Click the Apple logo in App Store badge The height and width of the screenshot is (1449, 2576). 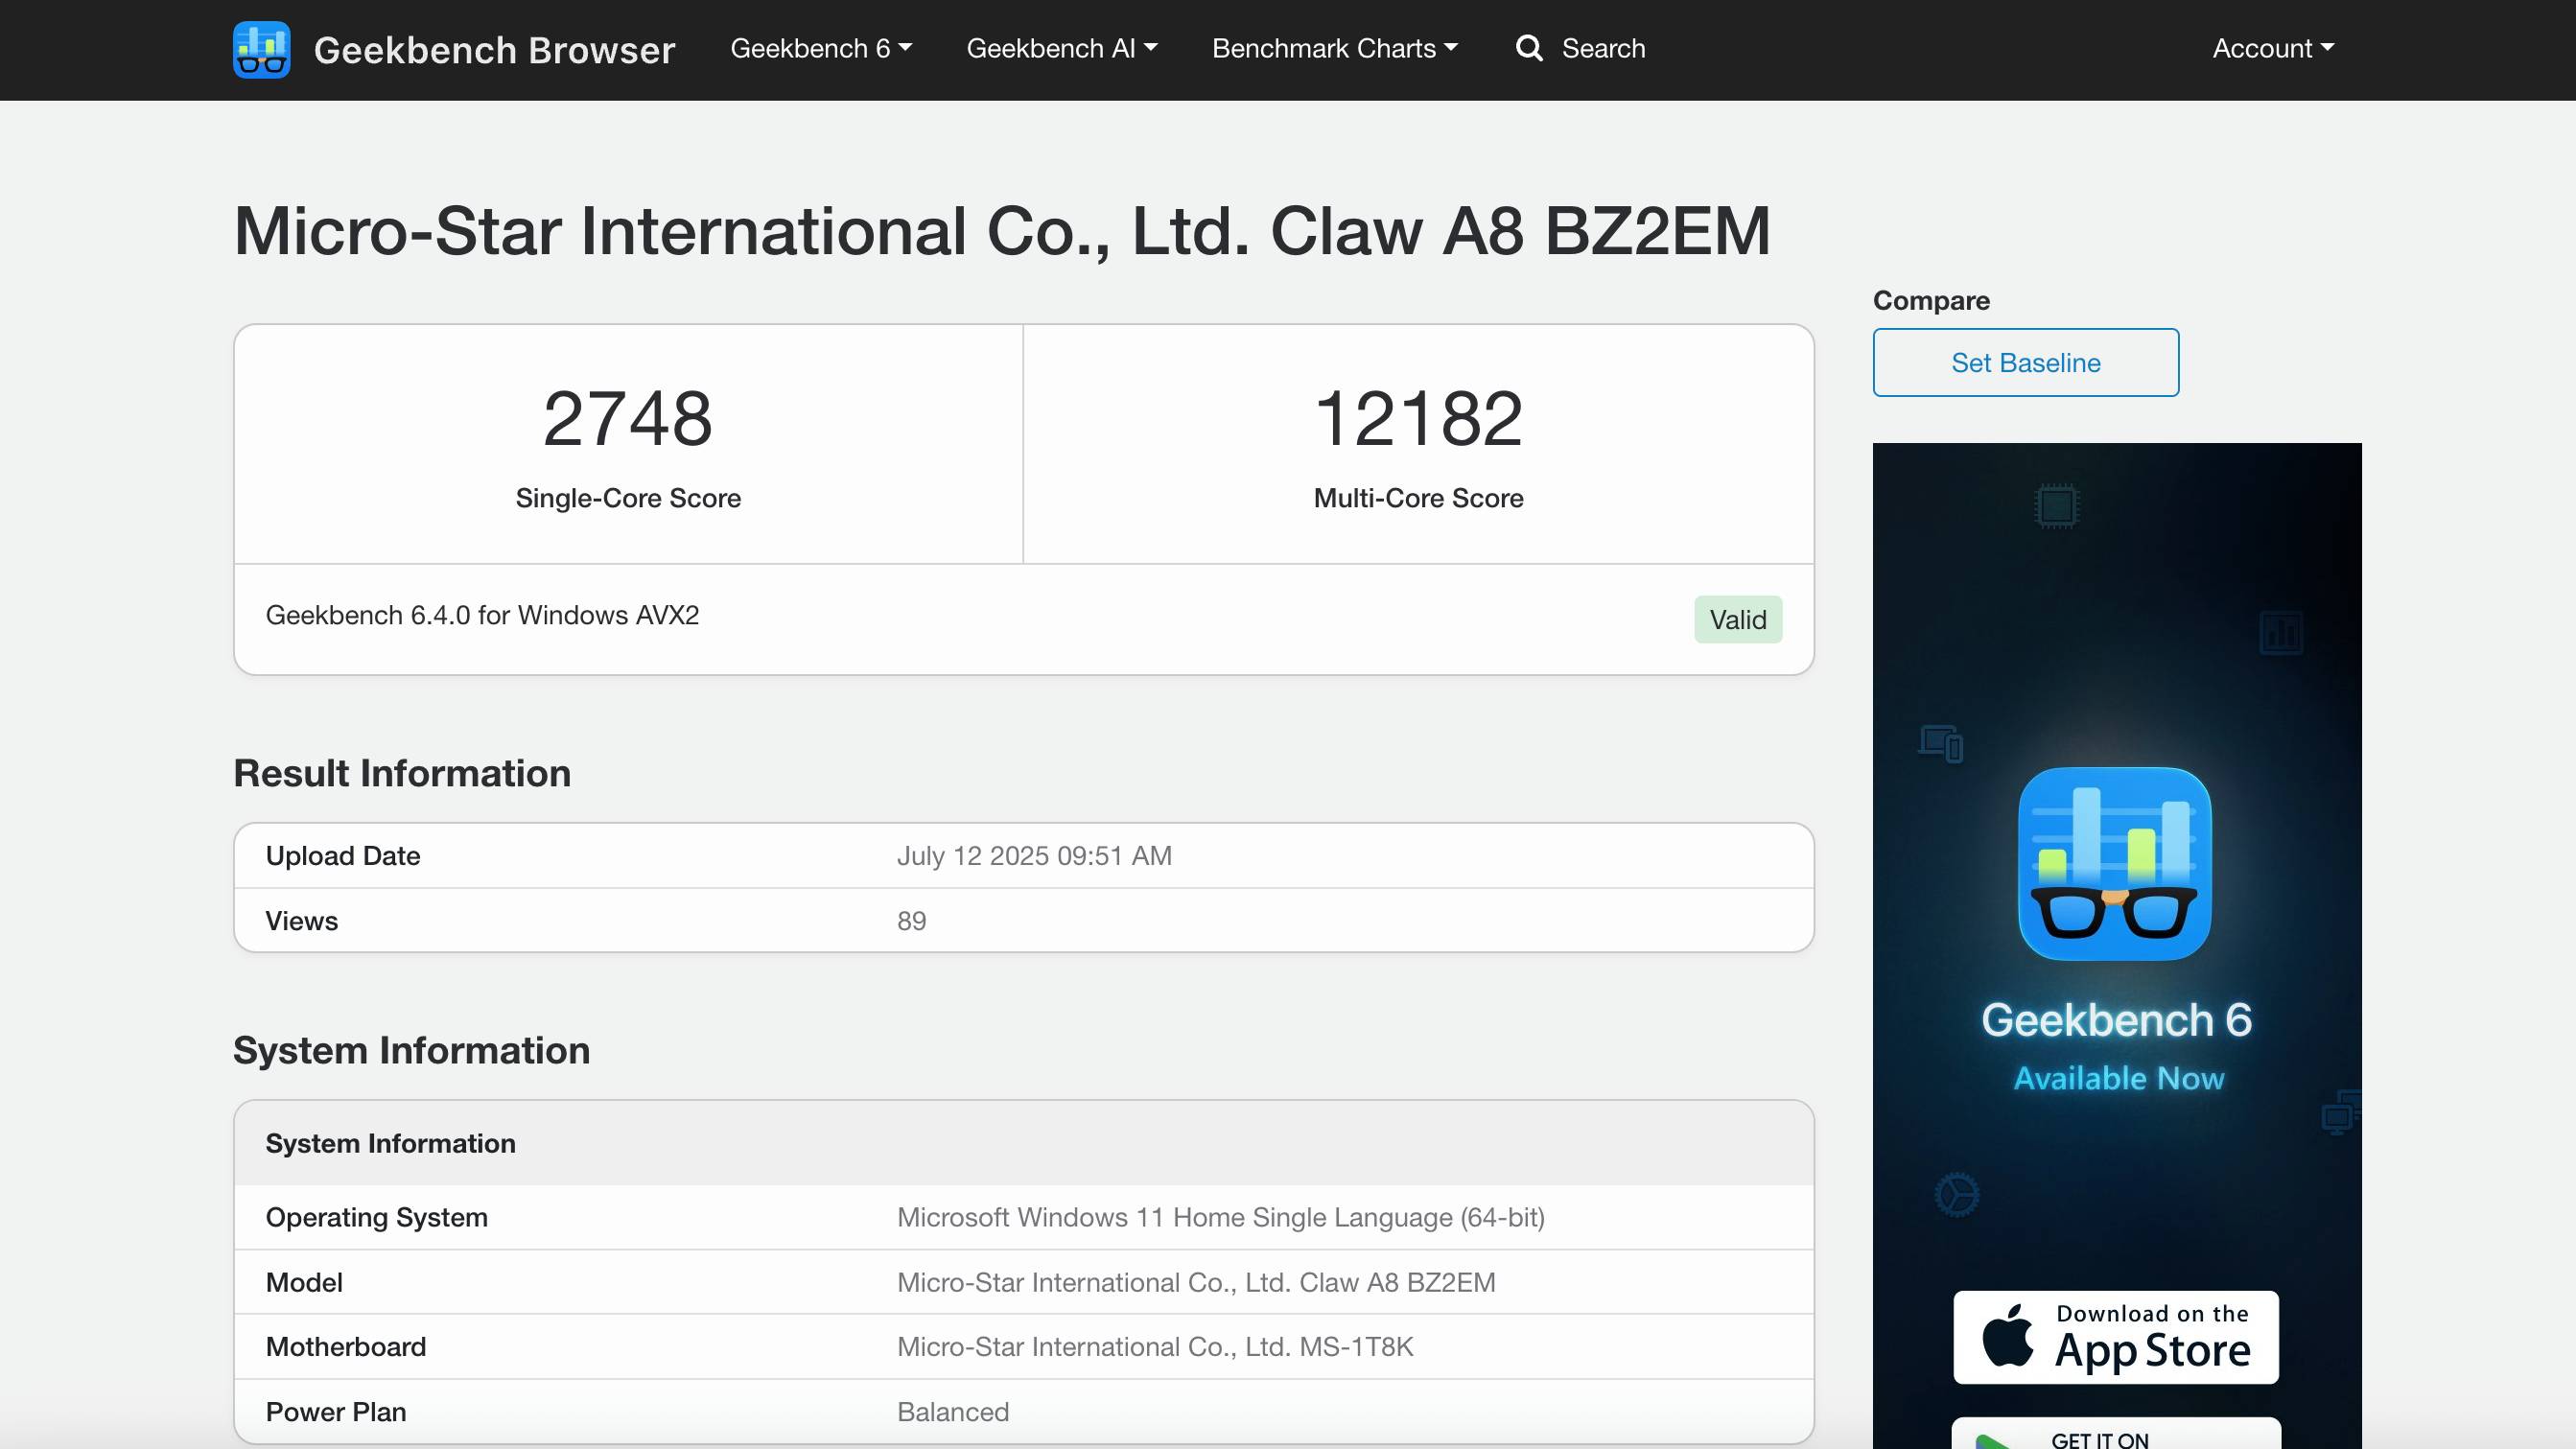2007,1335
